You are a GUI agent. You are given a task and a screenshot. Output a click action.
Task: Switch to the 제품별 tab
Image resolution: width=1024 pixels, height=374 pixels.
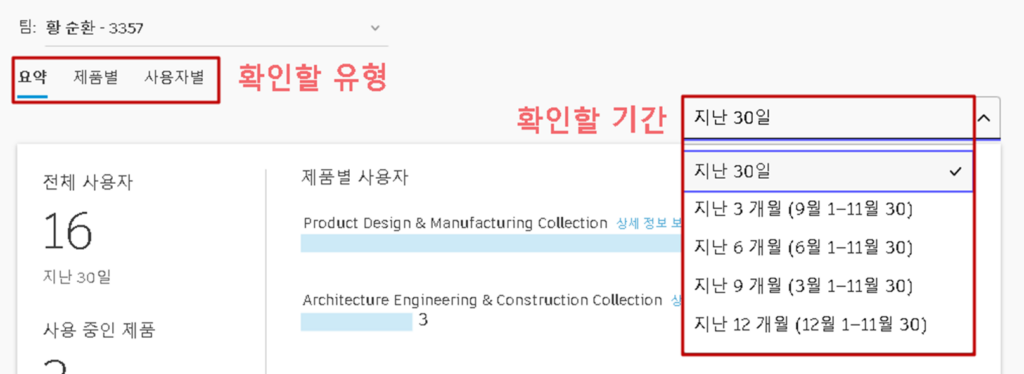click(95, 78)
